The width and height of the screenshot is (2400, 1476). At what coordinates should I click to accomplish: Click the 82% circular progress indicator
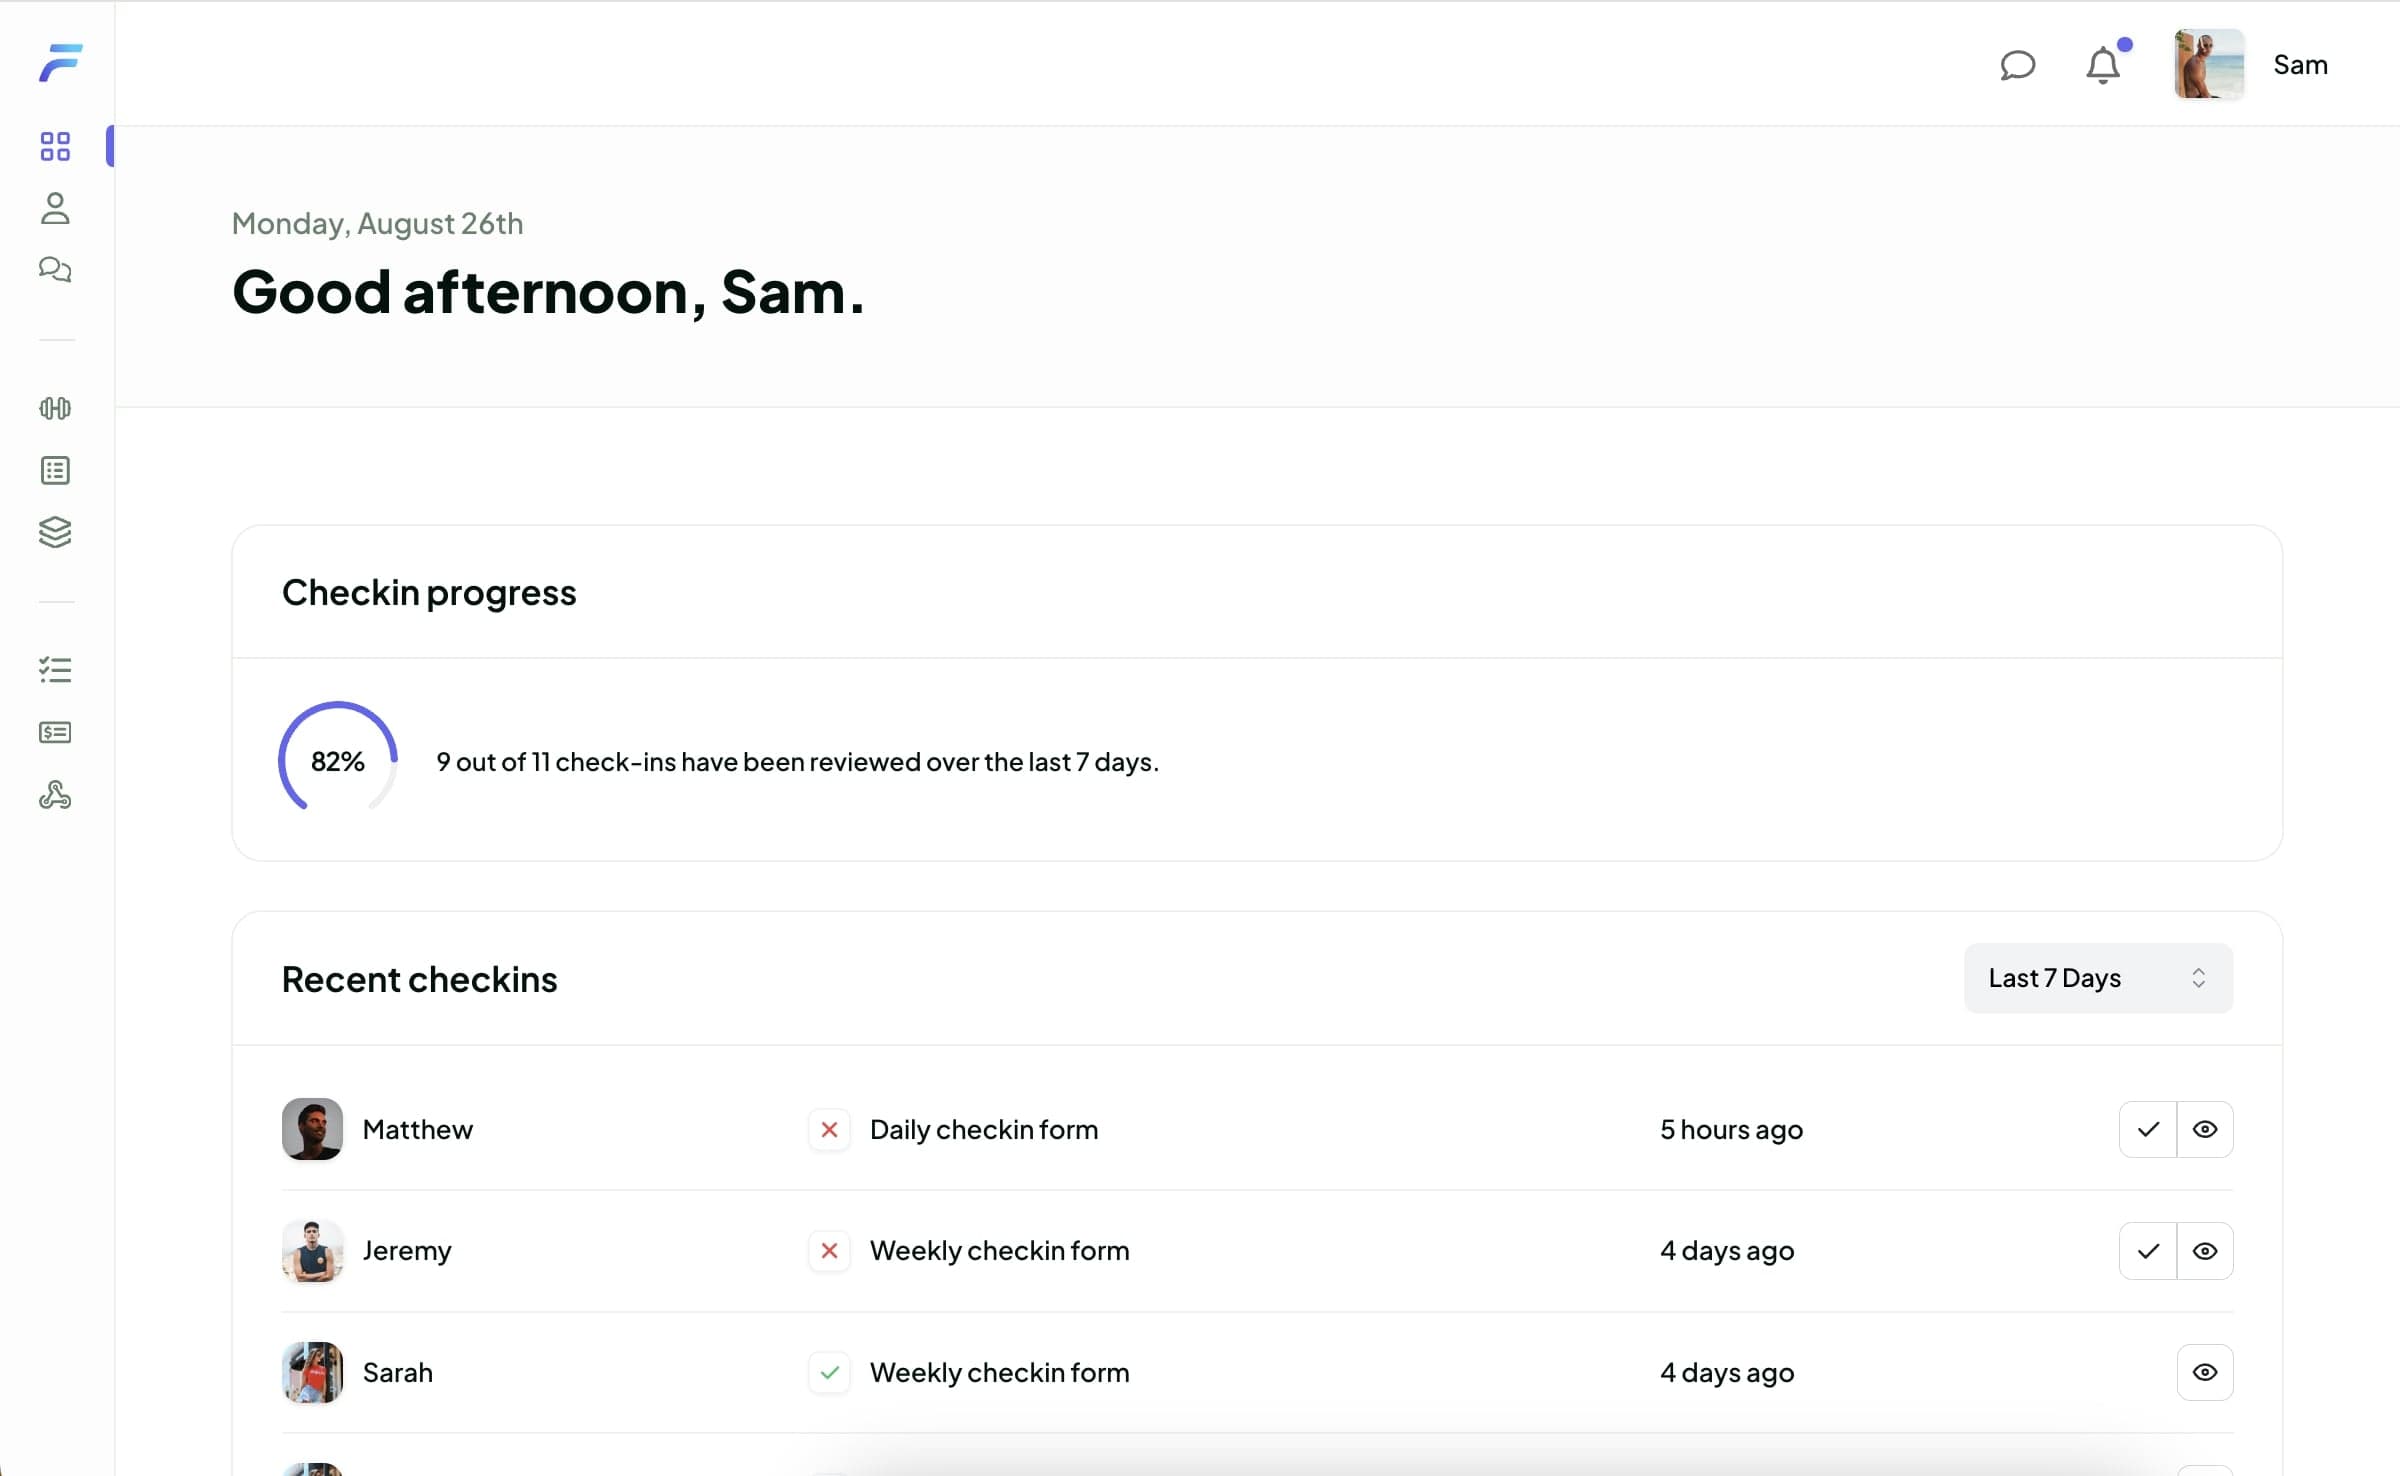(x=338, y=761)
